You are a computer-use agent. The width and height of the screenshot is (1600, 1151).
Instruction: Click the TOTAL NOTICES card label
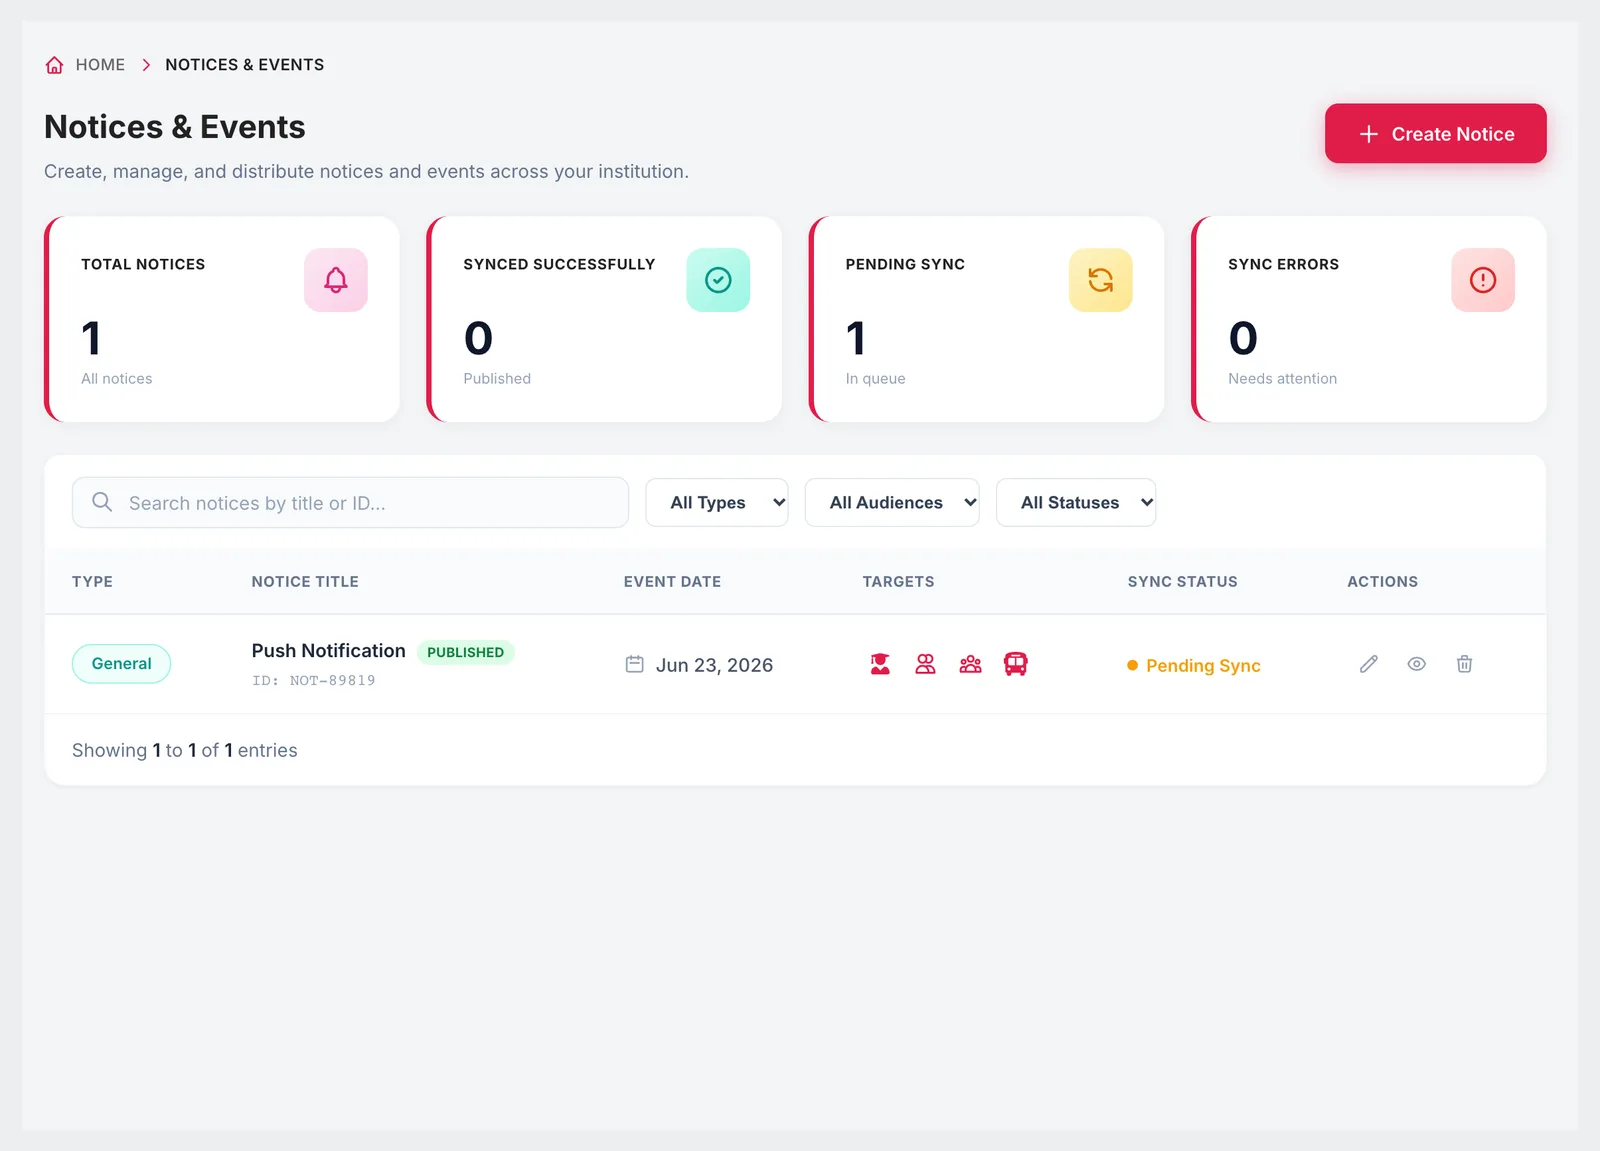pos(143,264)
